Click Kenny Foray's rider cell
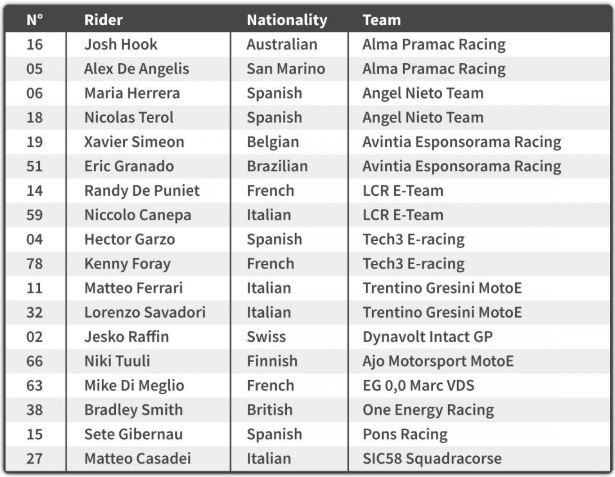615x477 pixels. coord(127,264)
